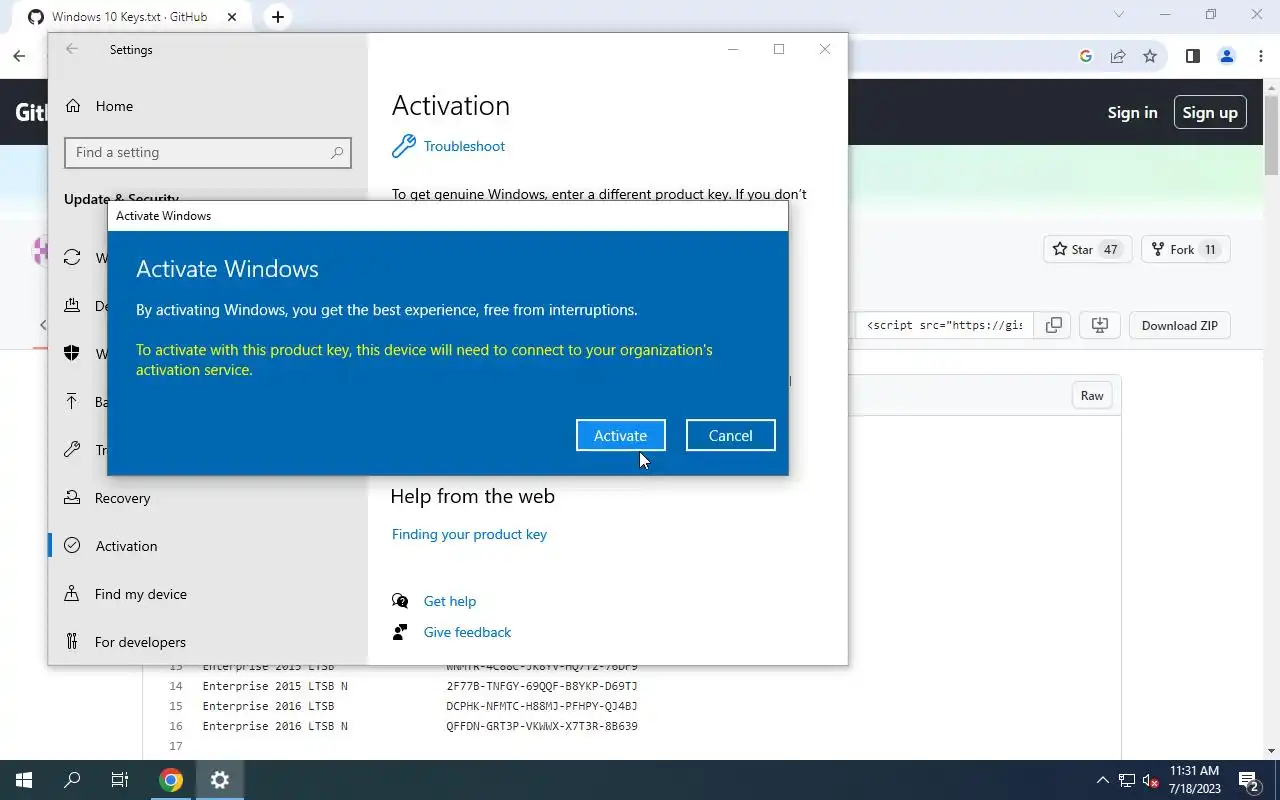Open the Chrome tab search dropdown arrow
This screenshot has height=800, width=1280.
point(1119,15)
